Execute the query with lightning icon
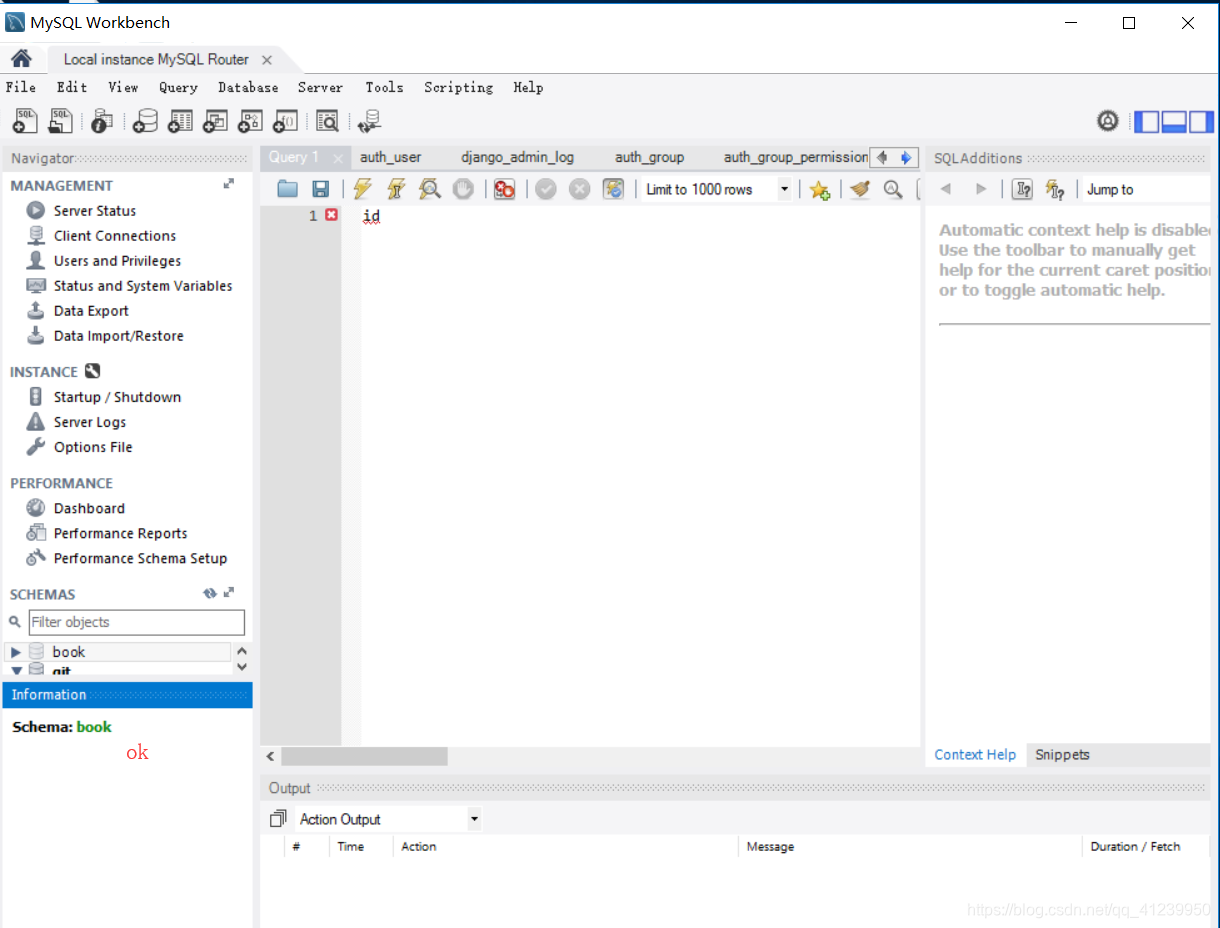Image resolution: width=1220 pixels, height=928 pixels. click(x=363, y=189)
